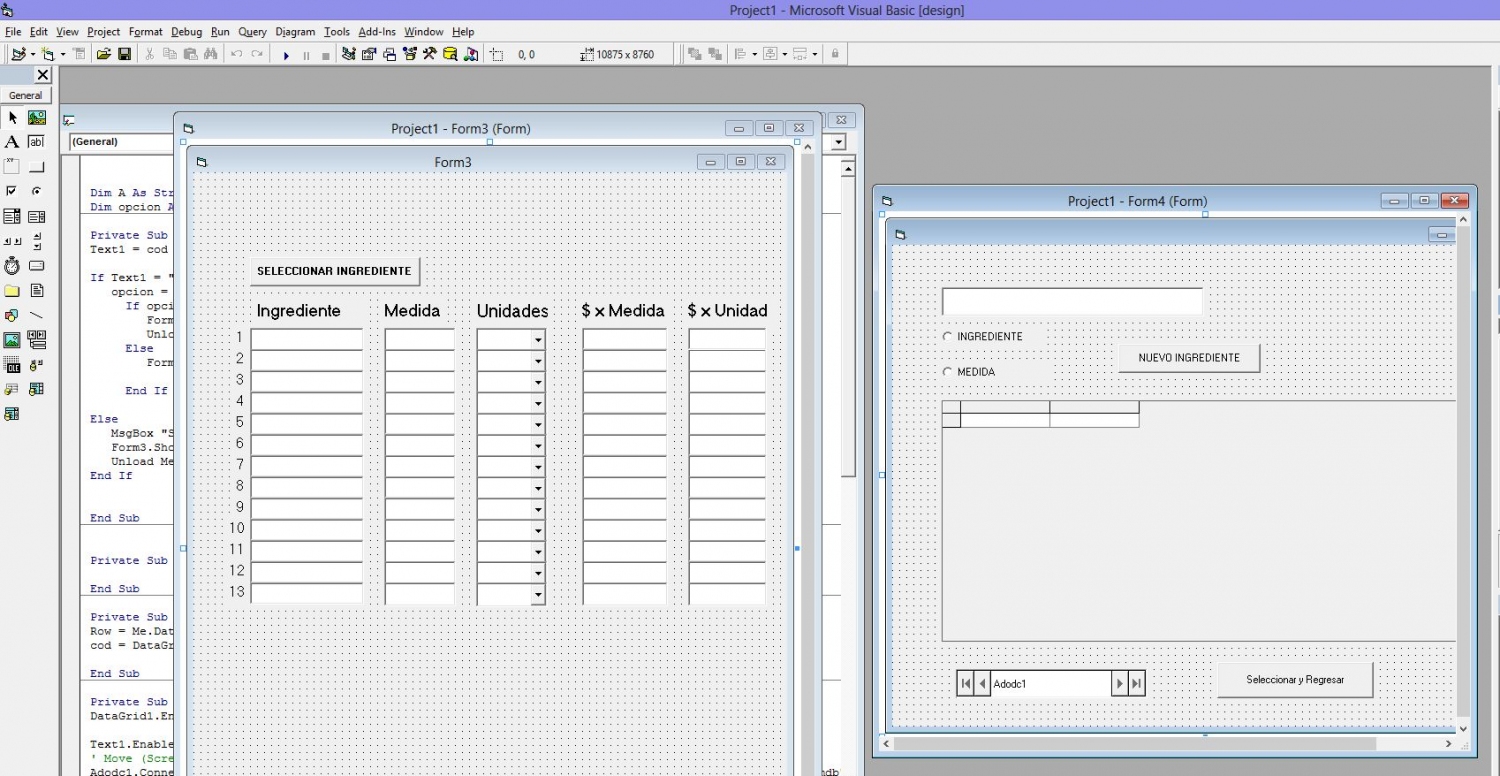This screenshot has height=776, width=1500.
Task: Open the Add Project dropdown arrow
Action: (x=33, y=54)
